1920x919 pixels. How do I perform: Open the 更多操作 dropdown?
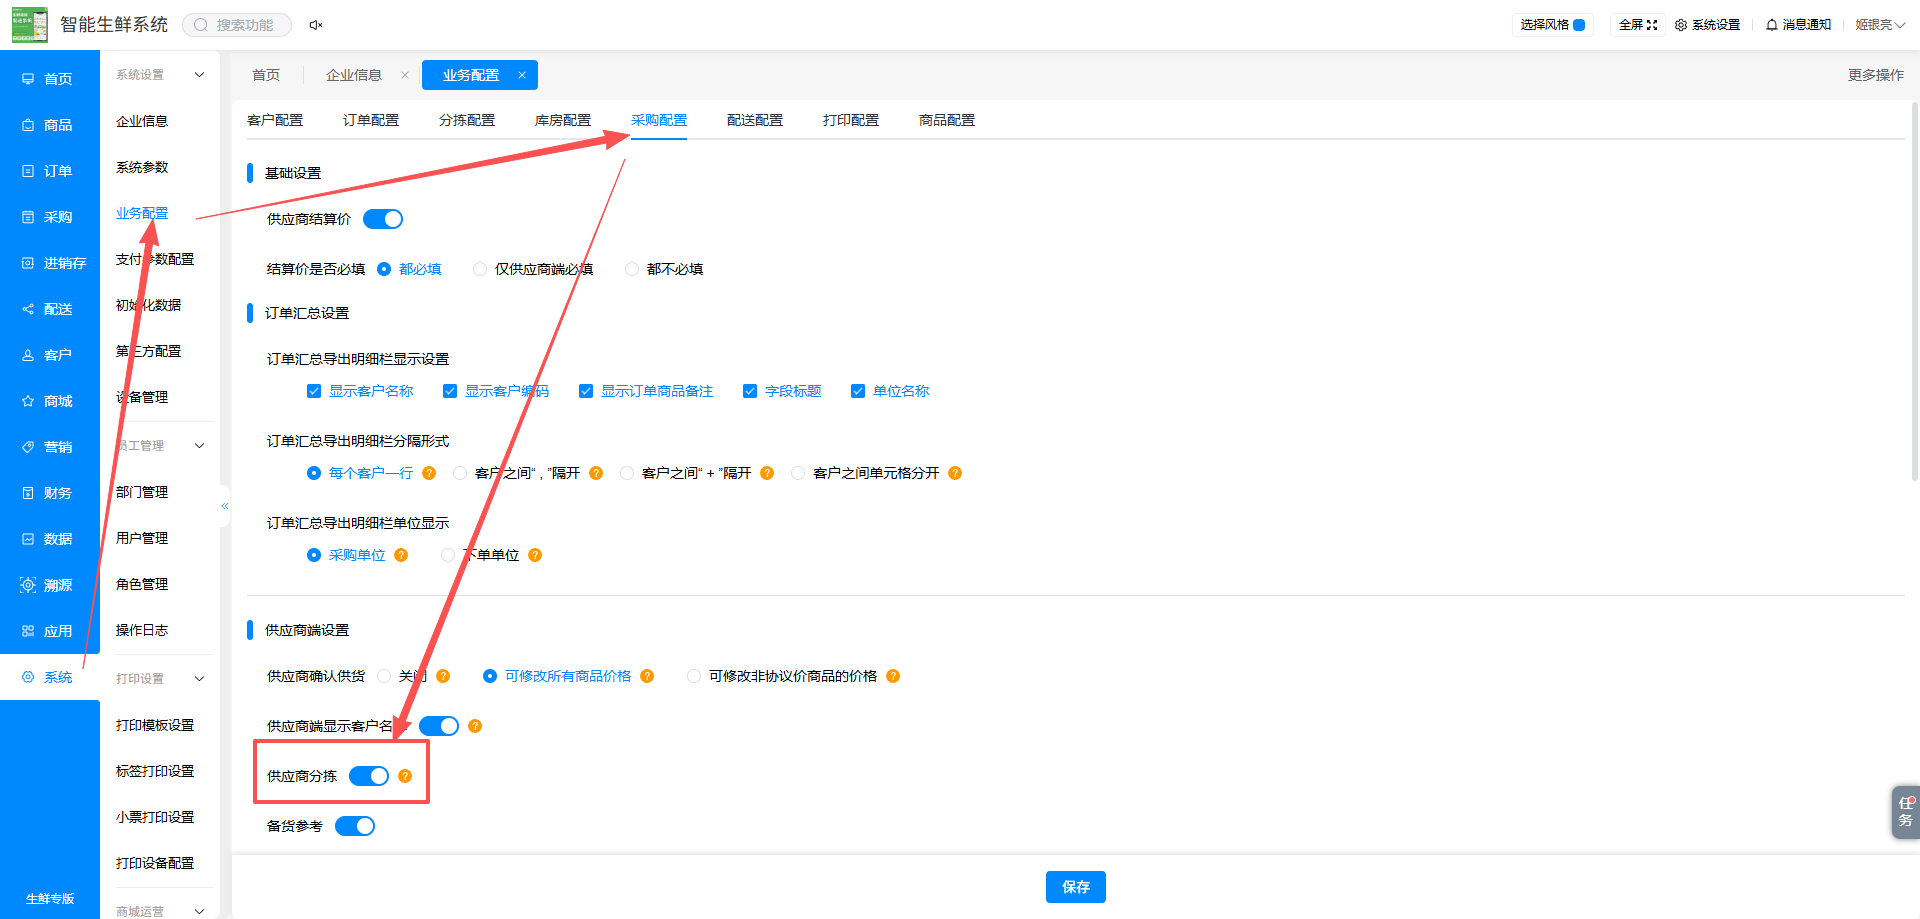(1876, 75)
